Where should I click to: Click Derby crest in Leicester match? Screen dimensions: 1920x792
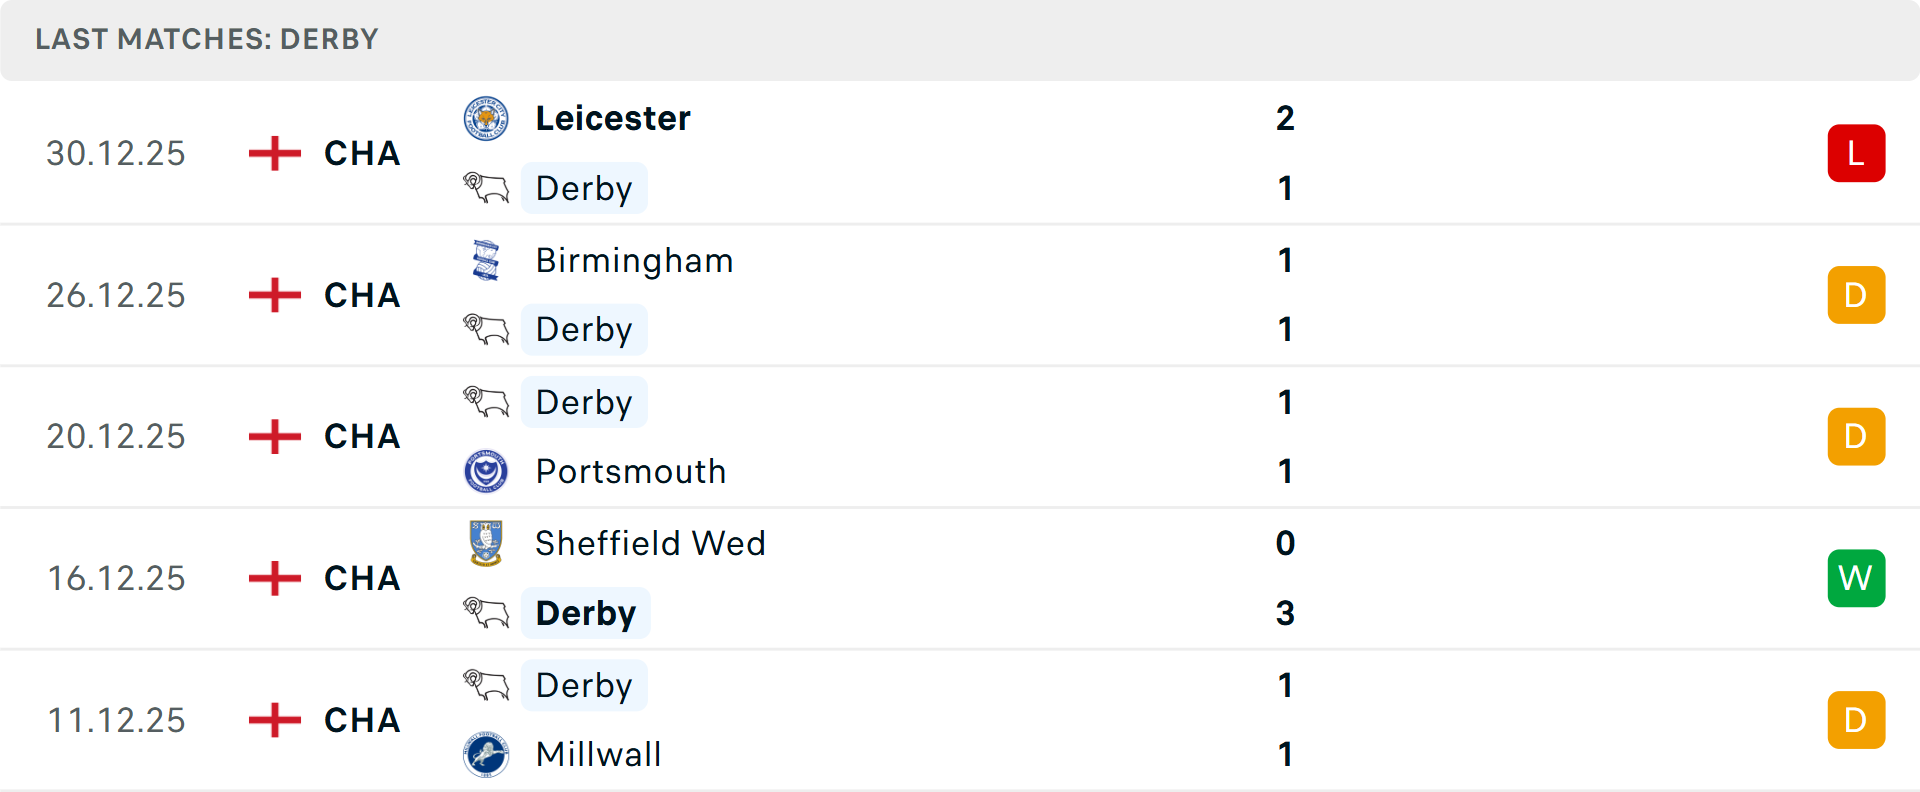pos(486,188)
